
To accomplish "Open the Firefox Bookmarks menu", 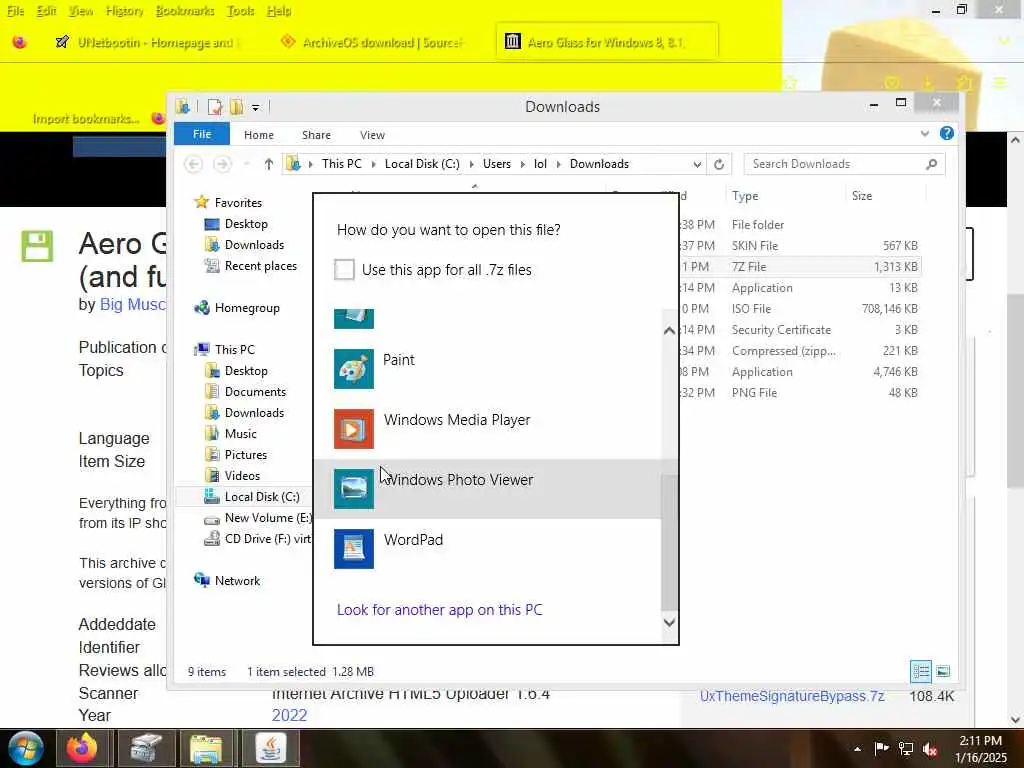I will (x=185, y=10).
